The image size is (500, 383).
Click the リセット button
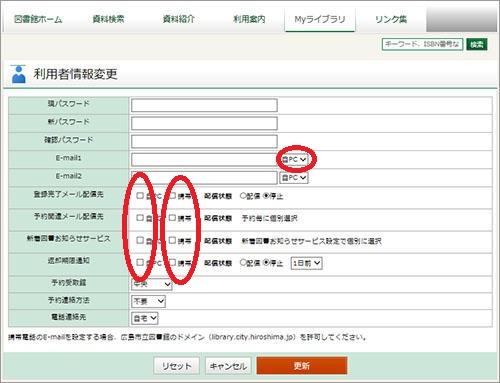point(176,366)
